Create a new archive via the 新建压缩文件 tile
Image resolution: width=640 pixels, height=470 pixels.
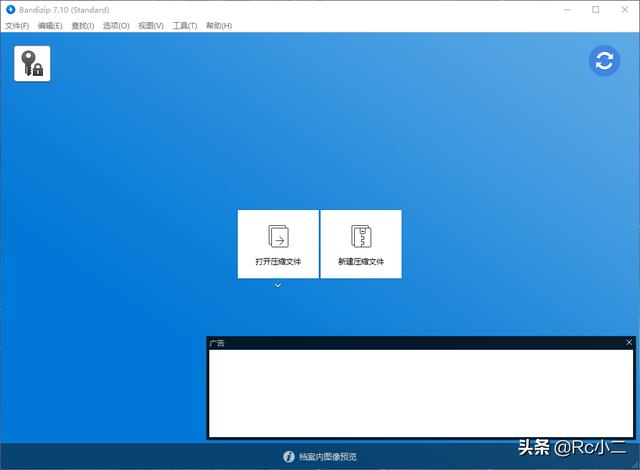click(361, 244)
